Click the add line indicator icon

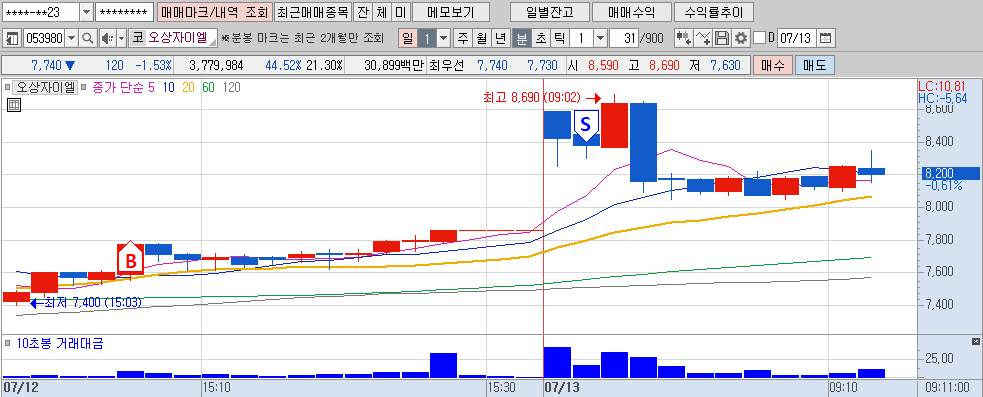703,38
